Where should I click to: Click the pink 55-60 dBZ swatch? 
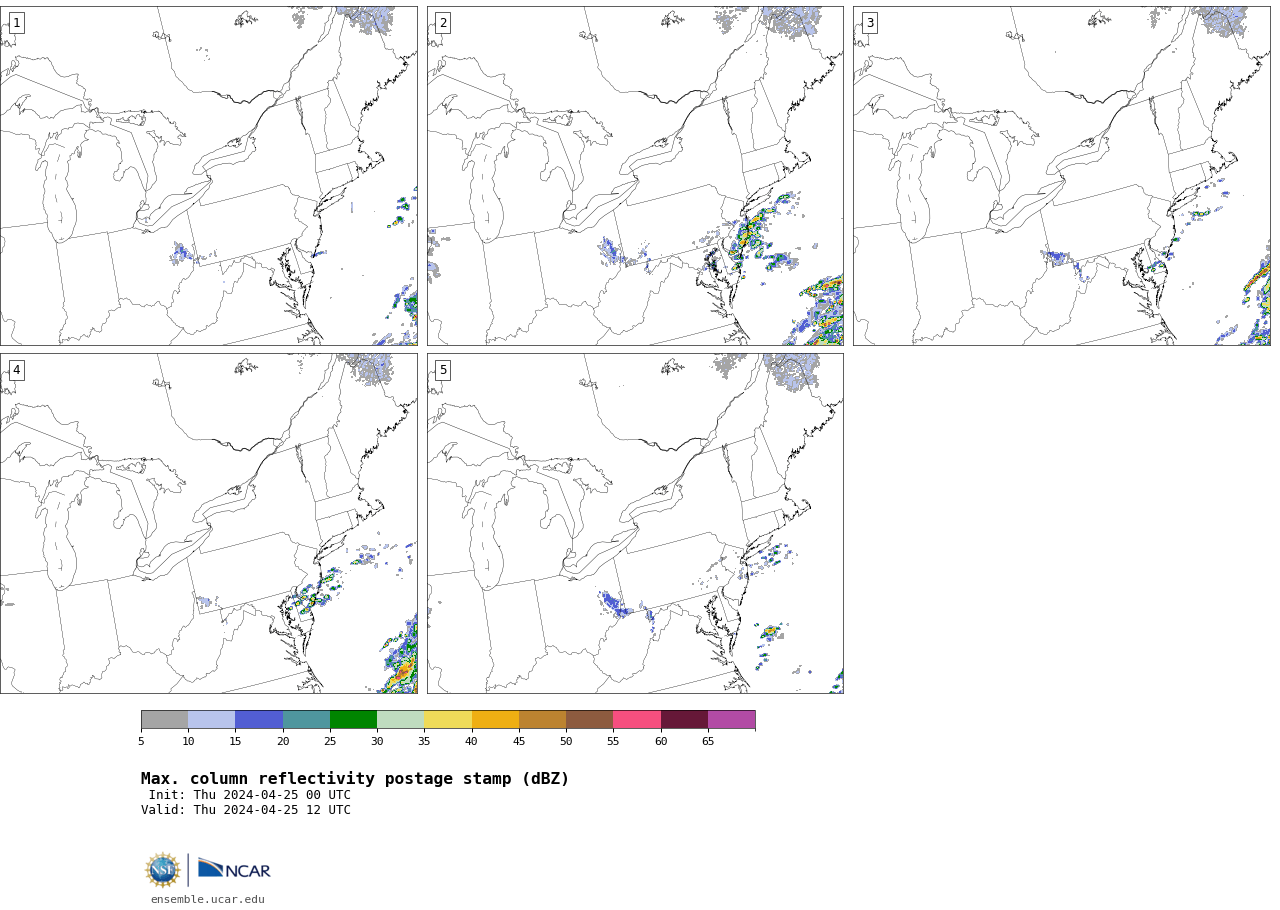click(637, 720)
